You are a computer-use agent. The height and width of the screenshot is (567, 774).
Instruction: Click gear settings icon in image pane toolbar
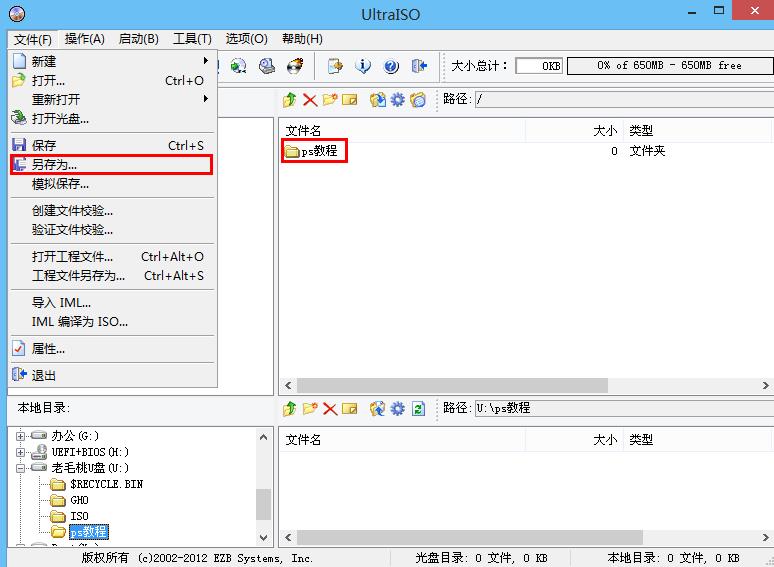point(398,99)
